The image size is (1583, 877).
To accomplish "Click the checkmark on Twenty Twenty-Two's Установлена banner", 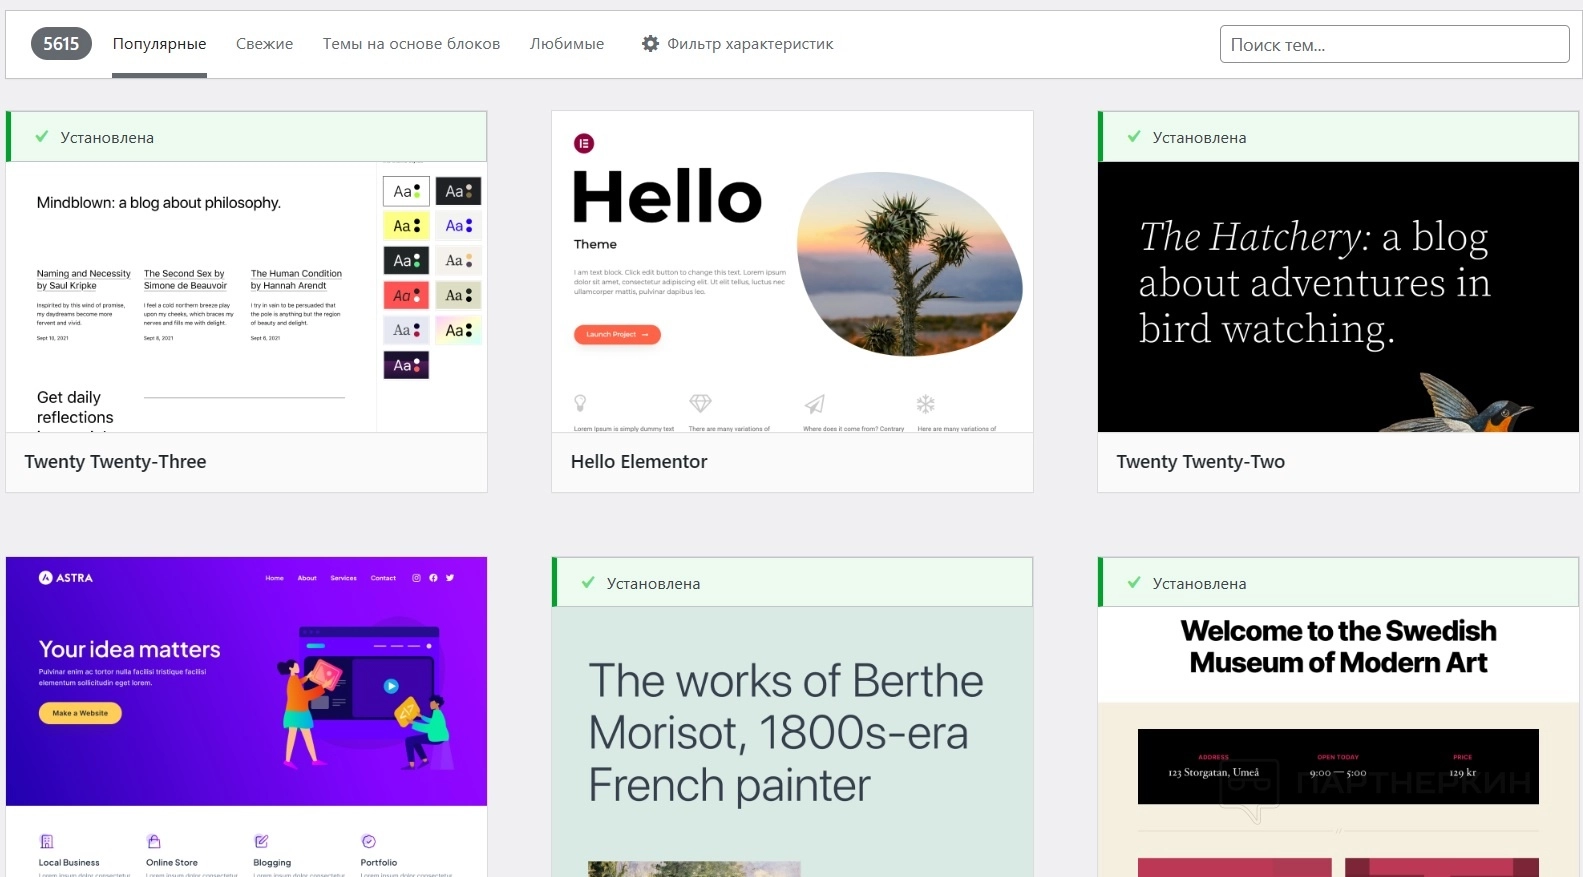I will coord(1134,137).
